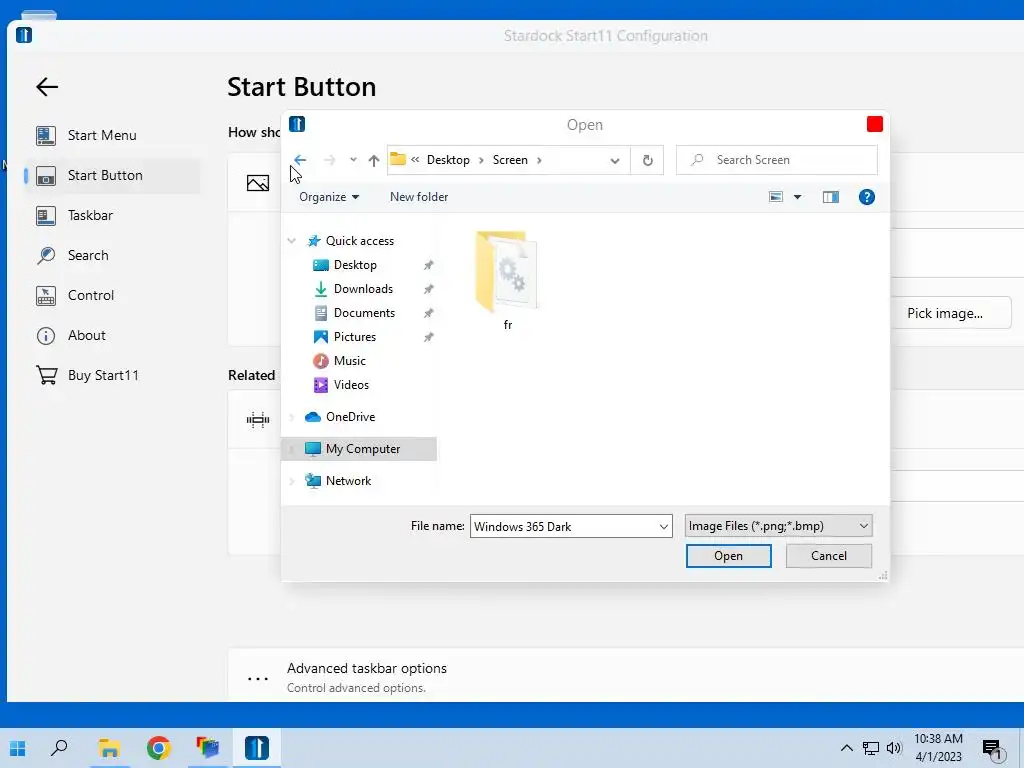The height and width of the screenshot is (768, 1024).
Task: Create a New folder
Action: click(x=419, y=197)
